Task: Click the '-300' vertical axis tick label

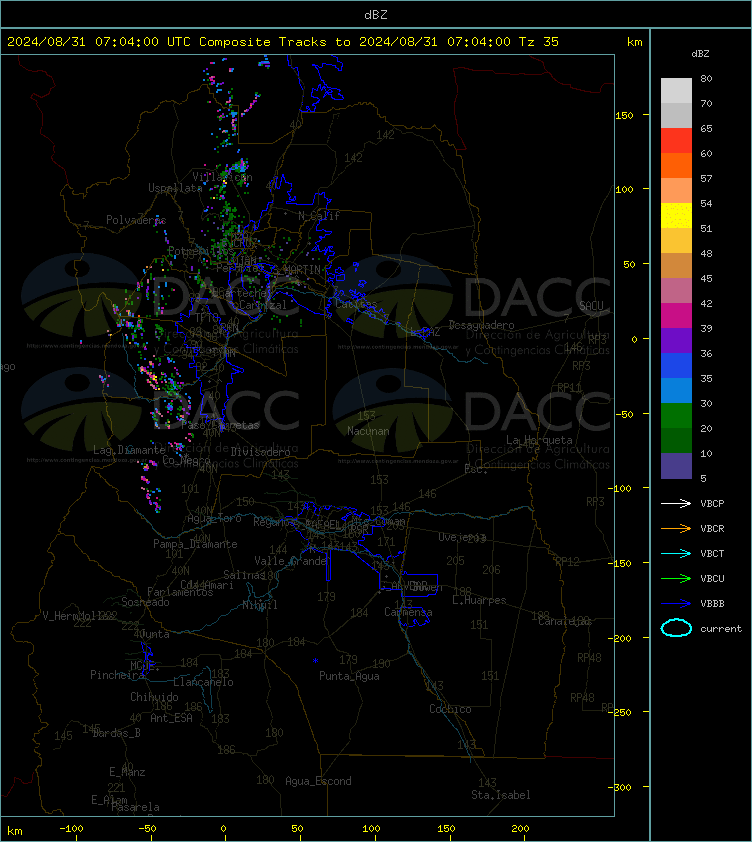Action: pyautogui.click(x=620, y=787)
